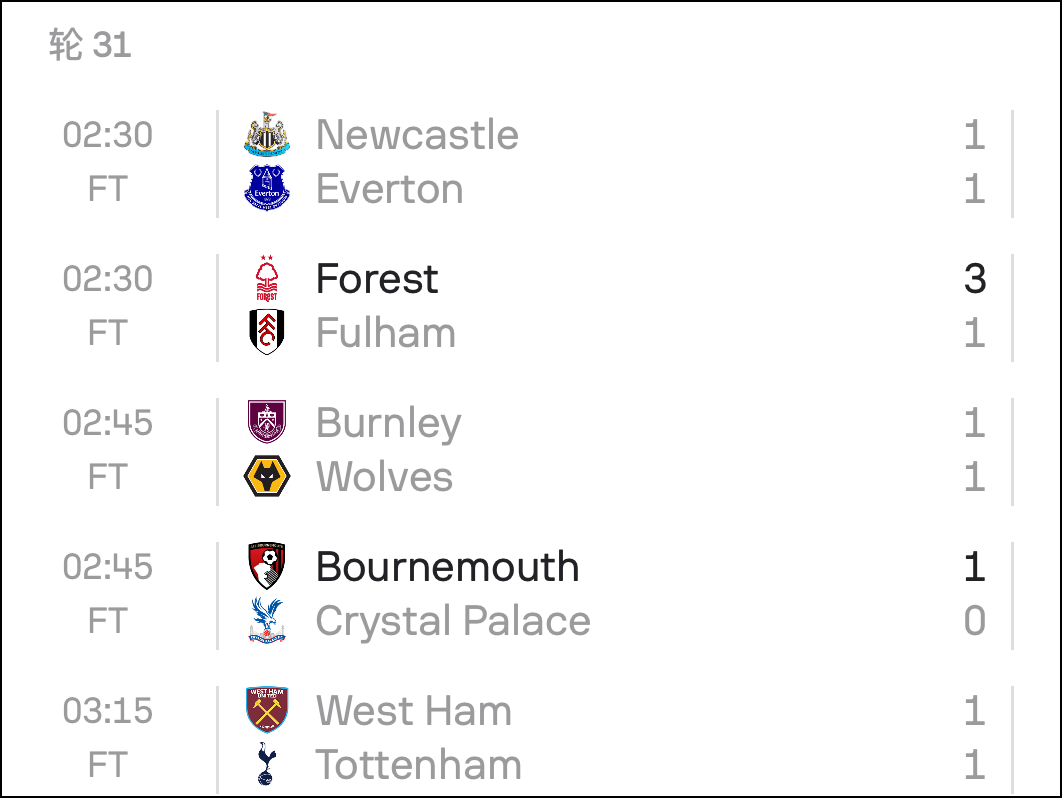Click the FT status under Burnley's 02:45
This screenshot has width=1062, height=798.
click(x=108, y=476)
